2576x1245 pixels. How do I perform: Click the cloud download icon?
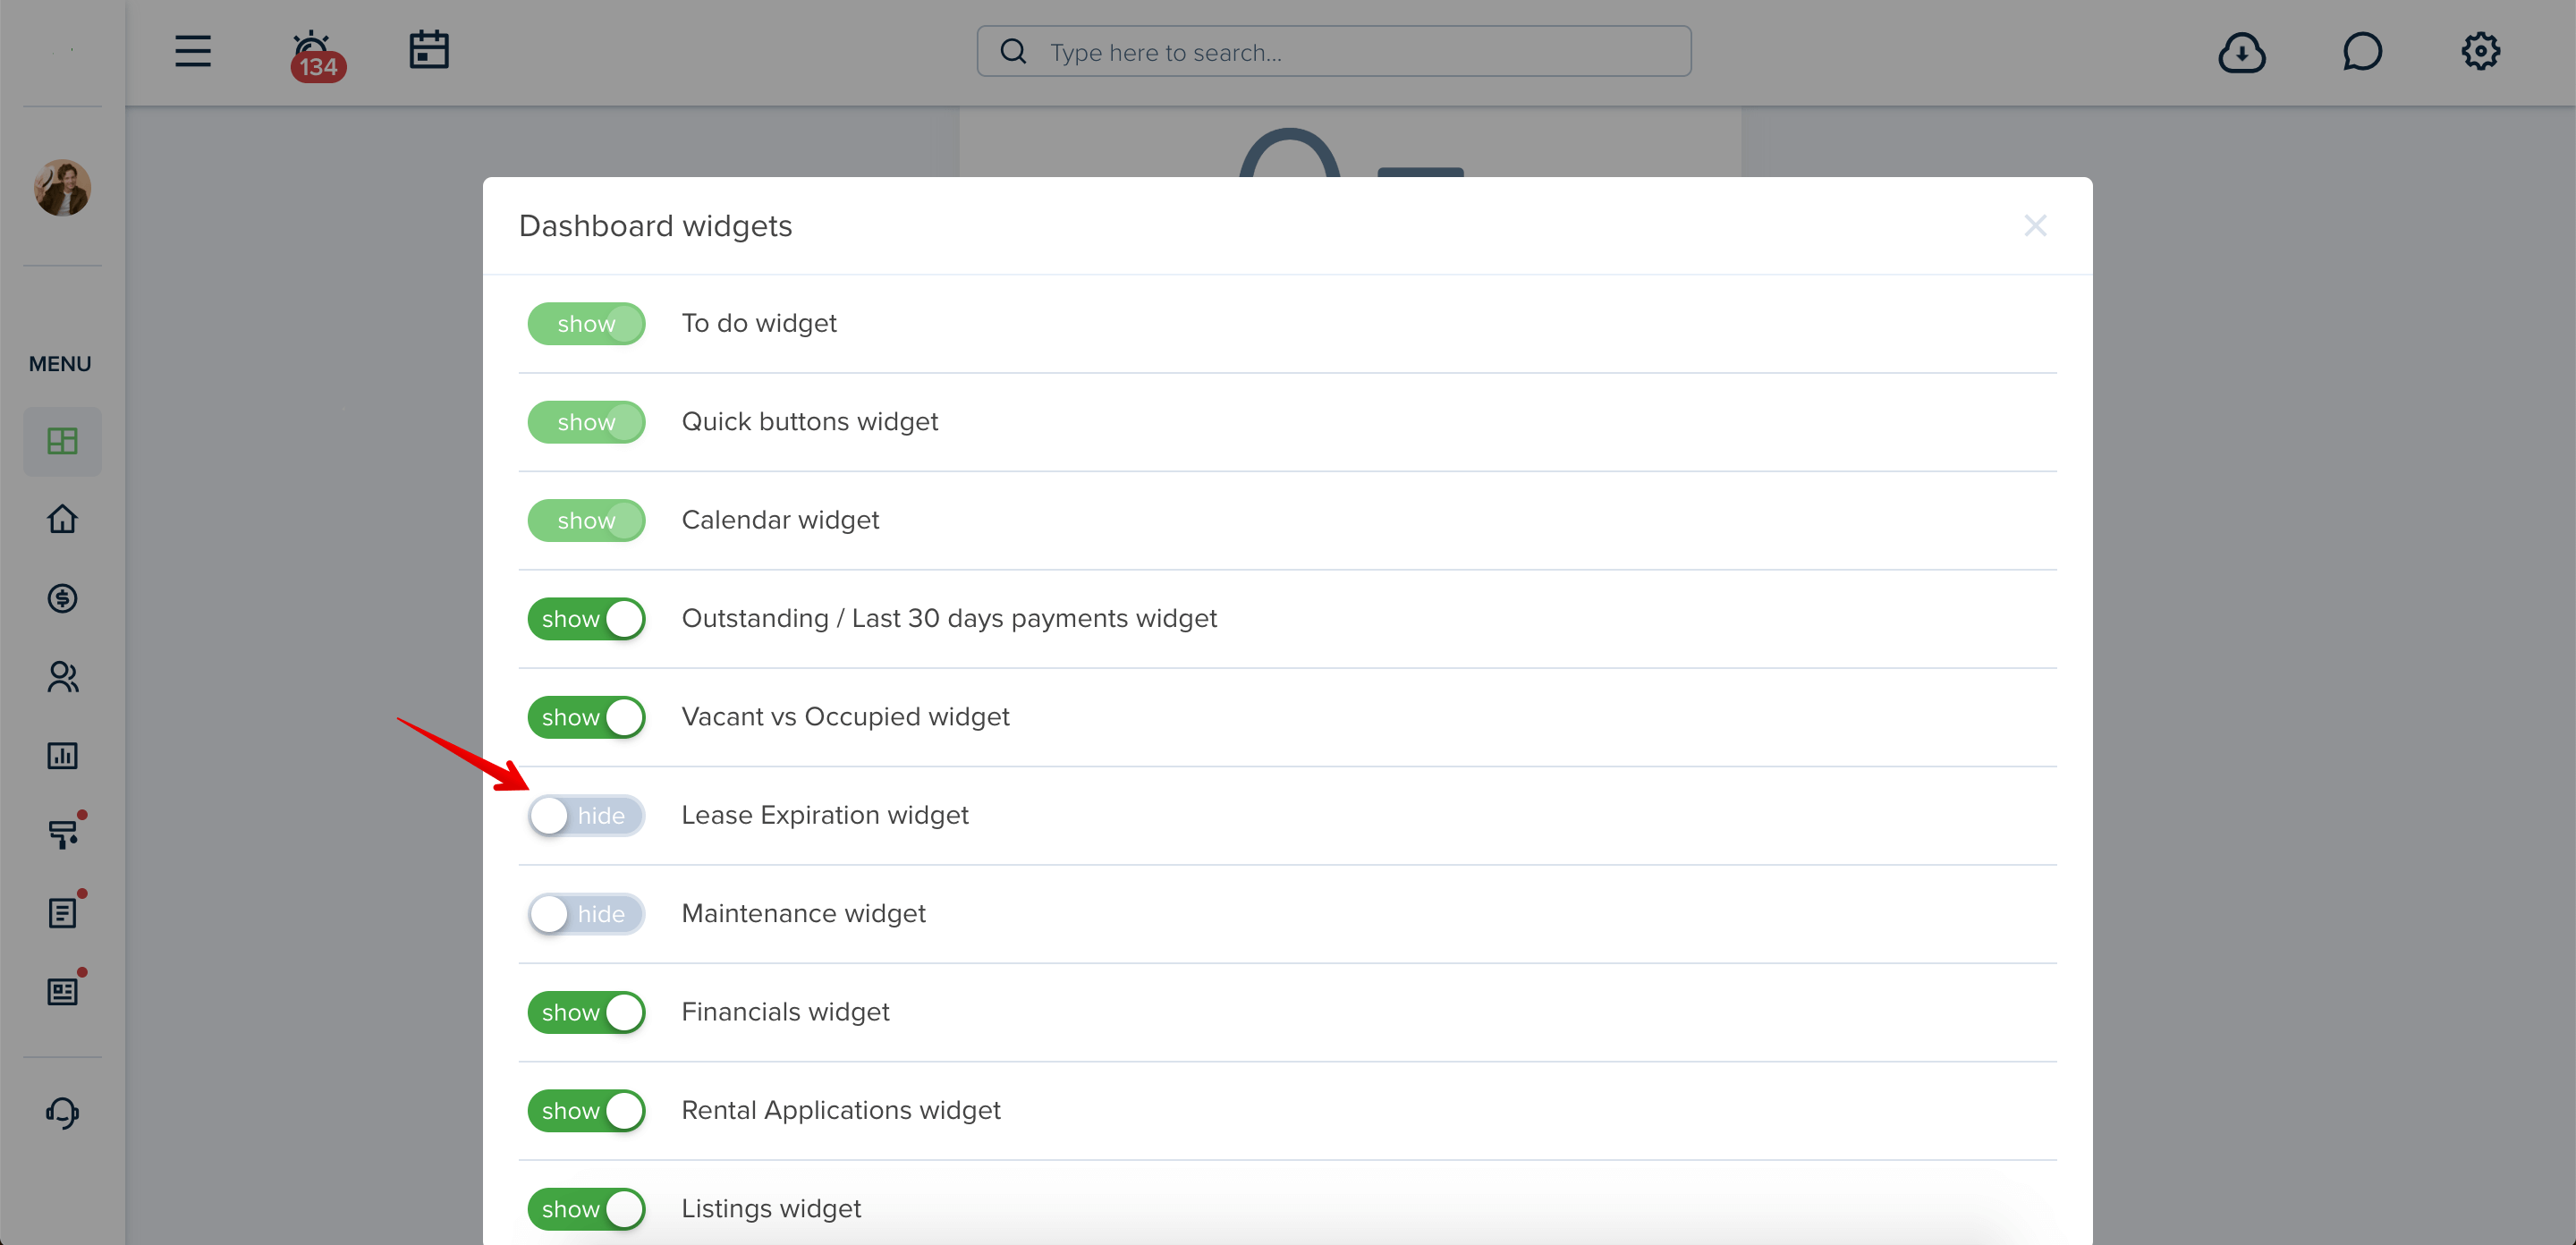coord(2241,52)
